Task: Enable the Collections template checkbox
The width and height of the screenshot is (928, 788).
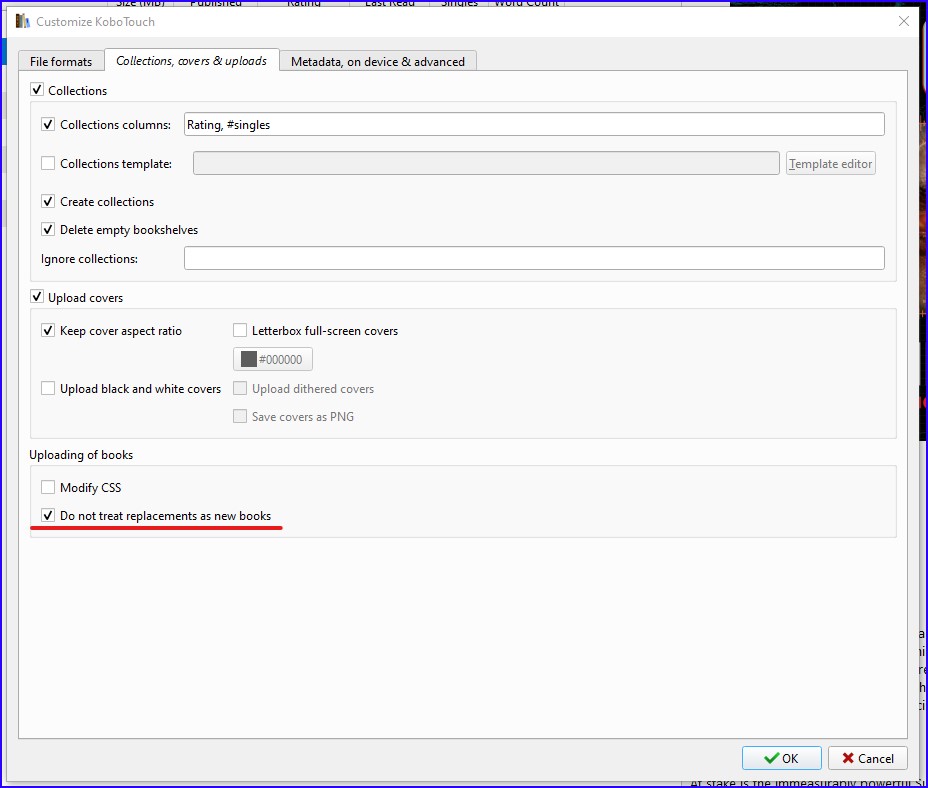Action: 48,163
